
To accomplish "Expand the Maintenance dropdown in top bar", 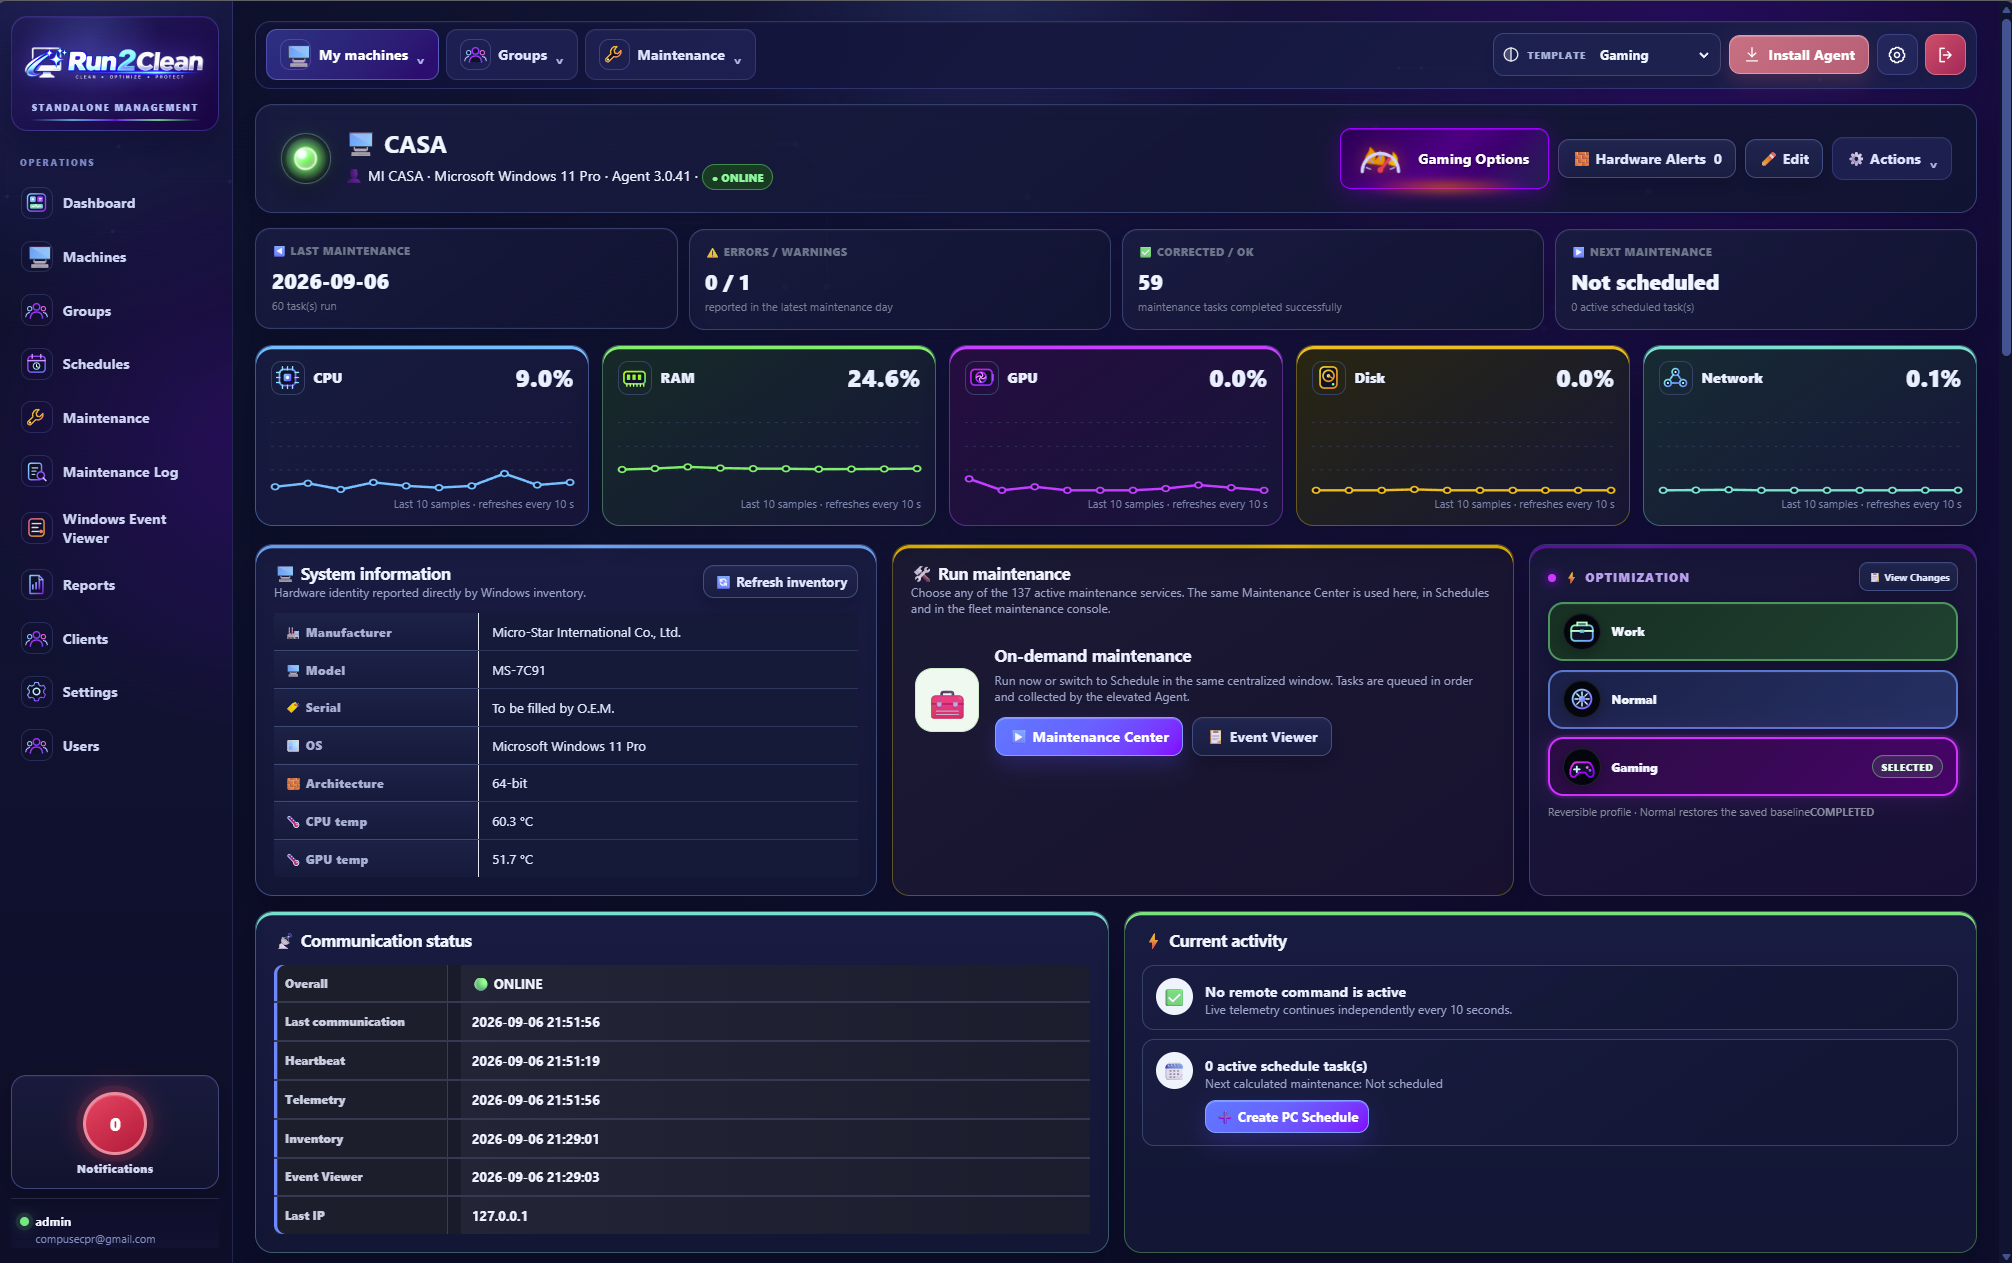I will pos(670,55).
